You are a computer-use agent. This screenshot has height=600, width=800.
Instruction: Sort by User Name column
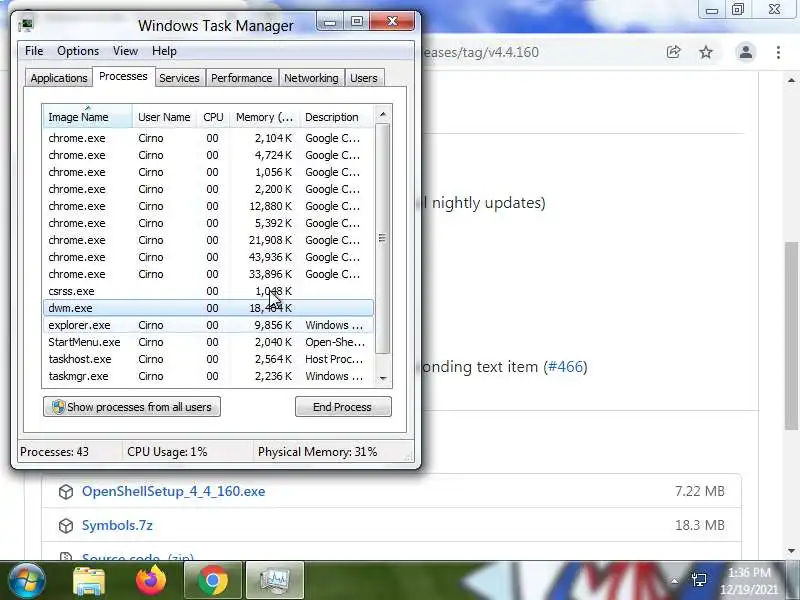[x=164, y=117]
